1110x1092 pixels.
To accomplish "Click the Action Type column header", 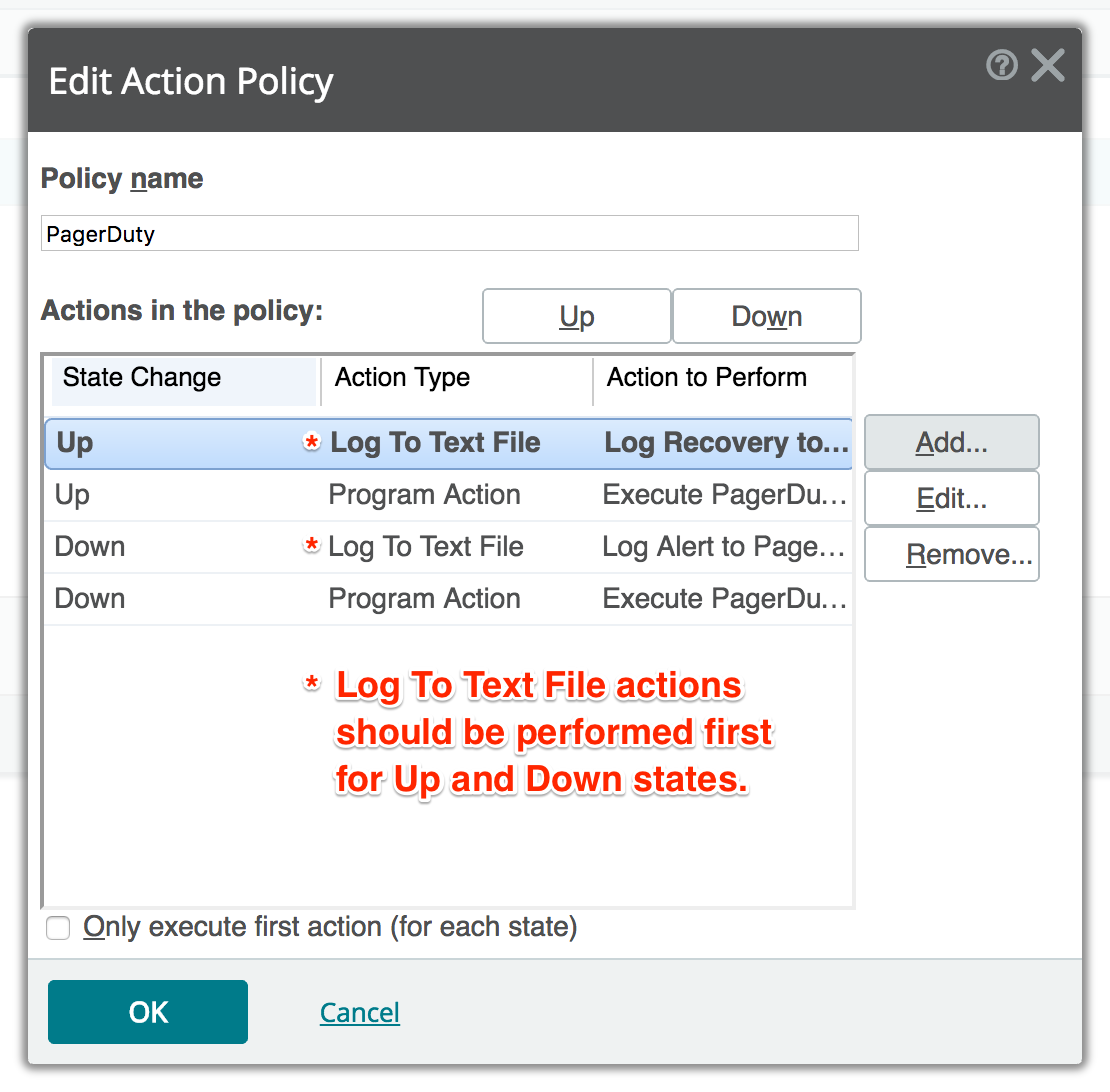I will 456,378.
